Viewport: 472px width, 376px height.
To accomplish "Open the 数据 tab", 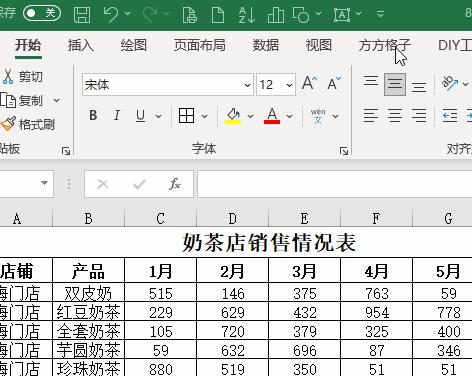I will [x=266, y=45].
